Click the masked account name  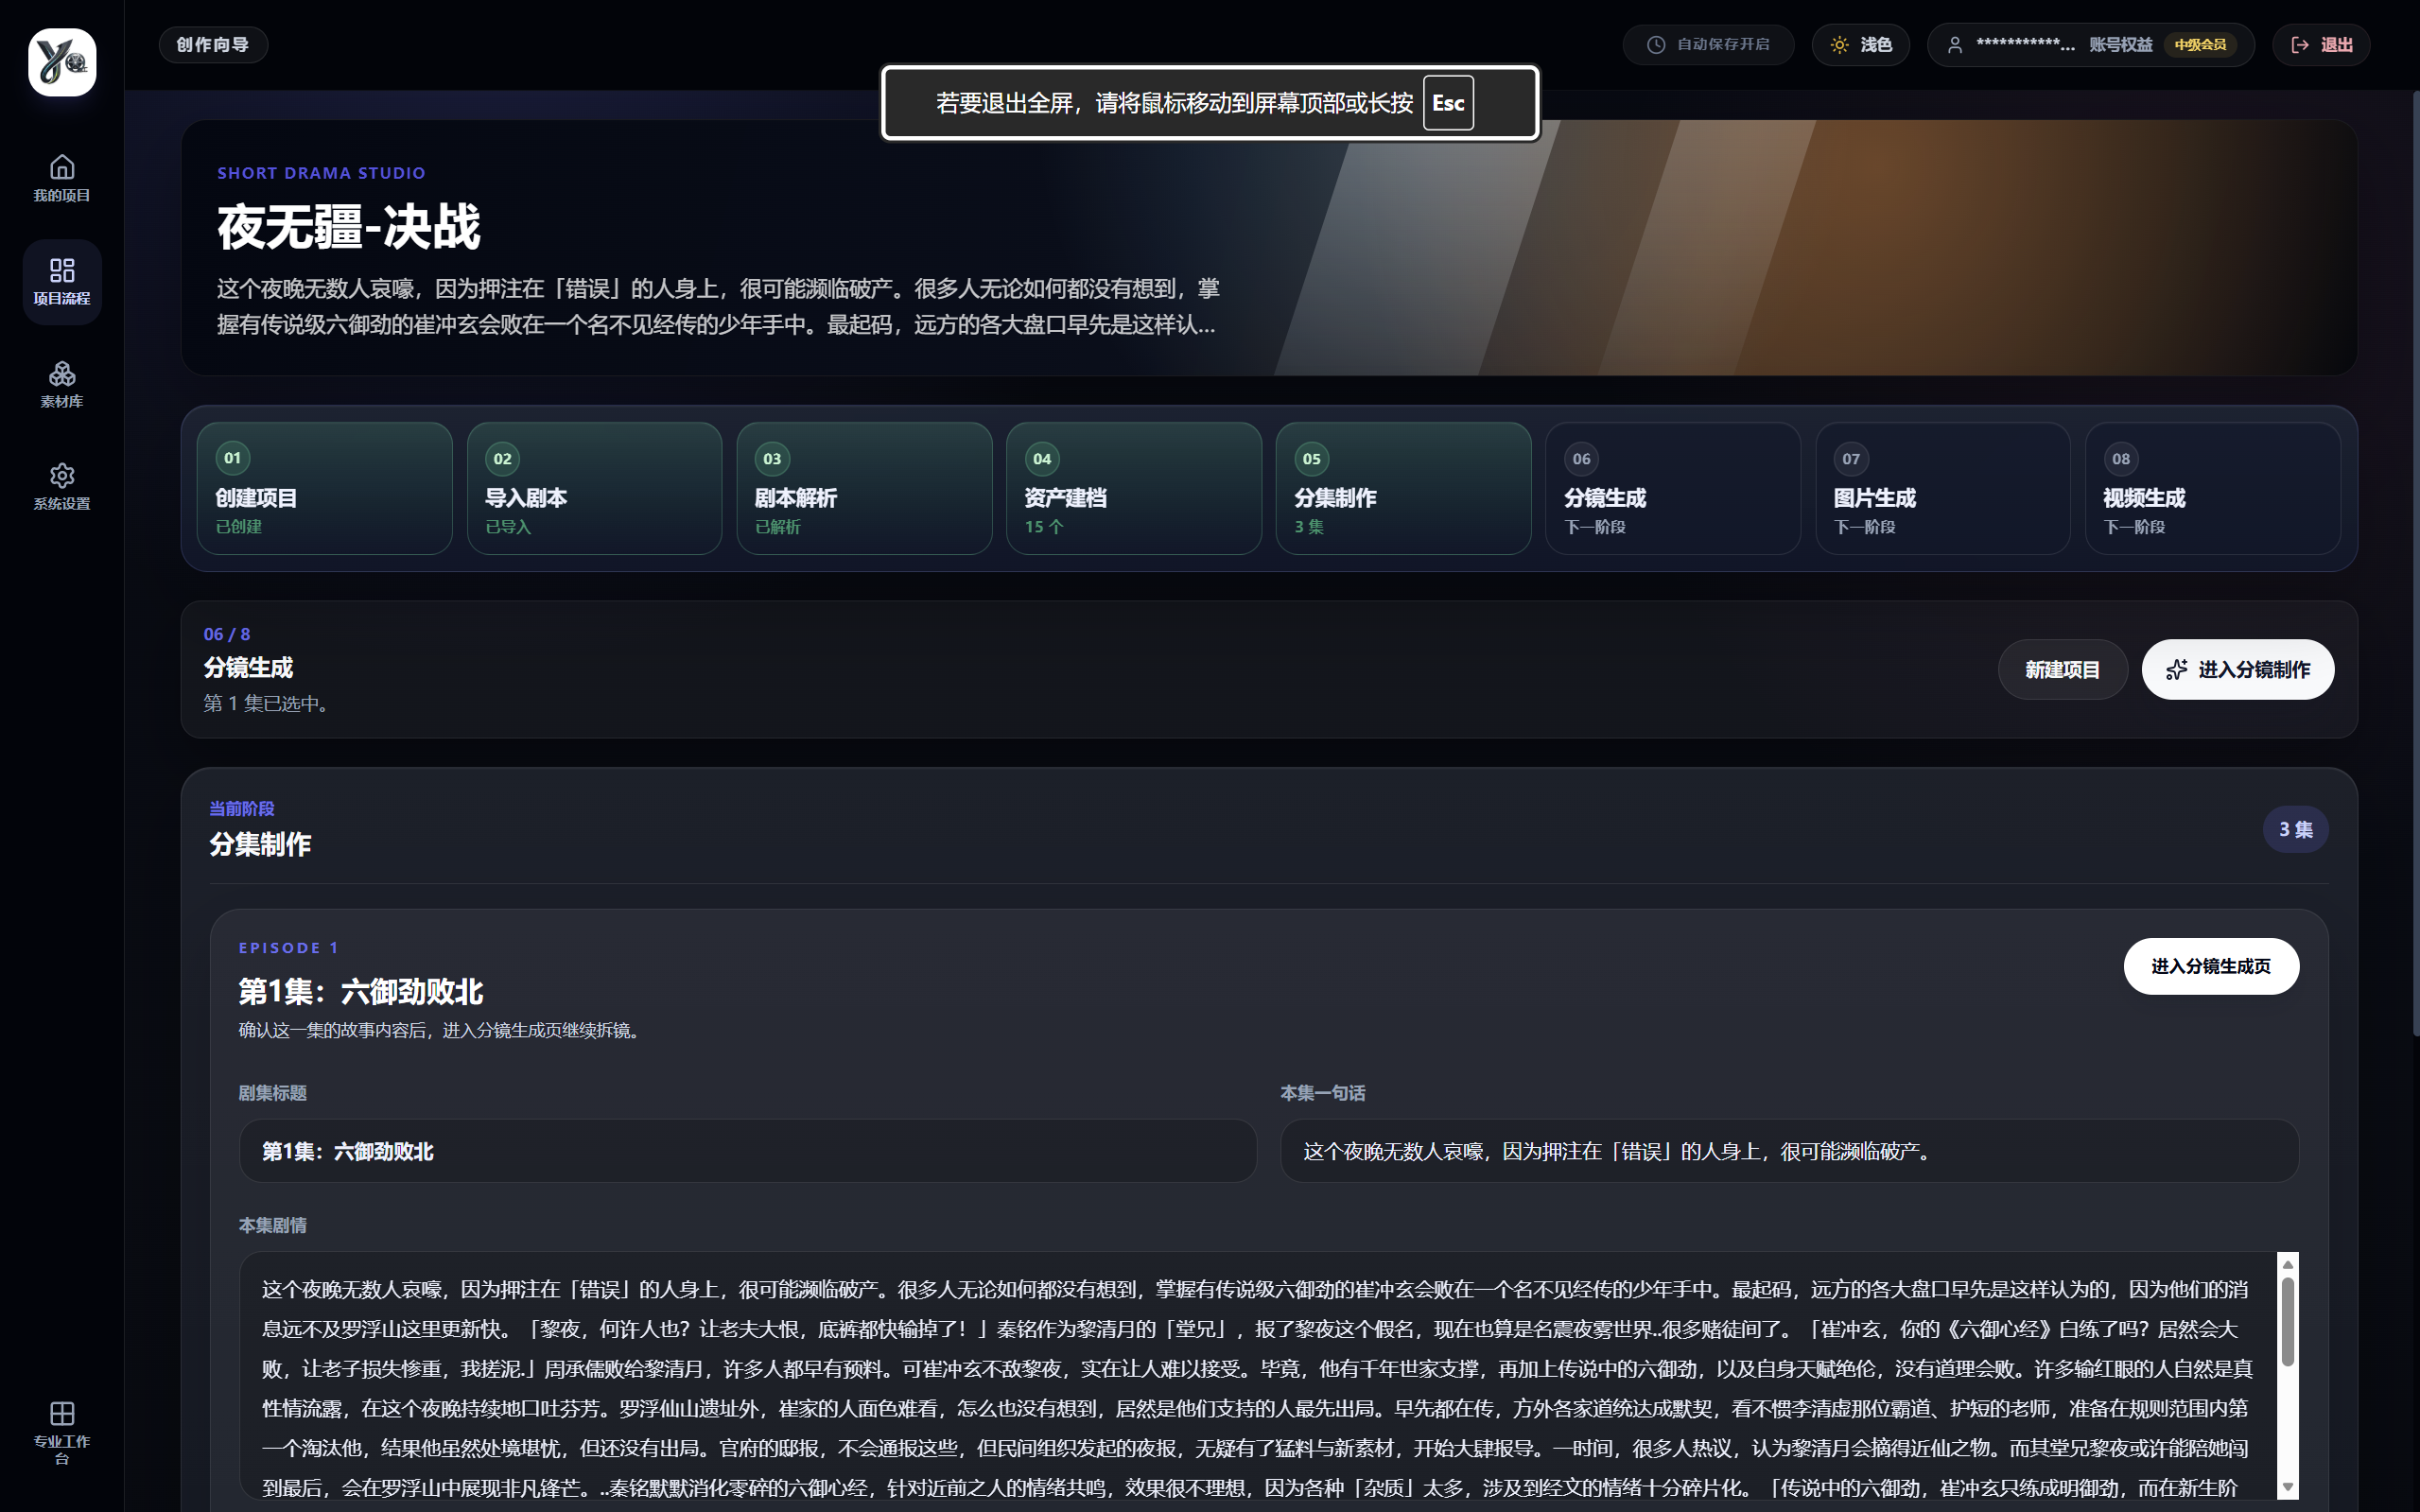click(x=2025, y=45)
